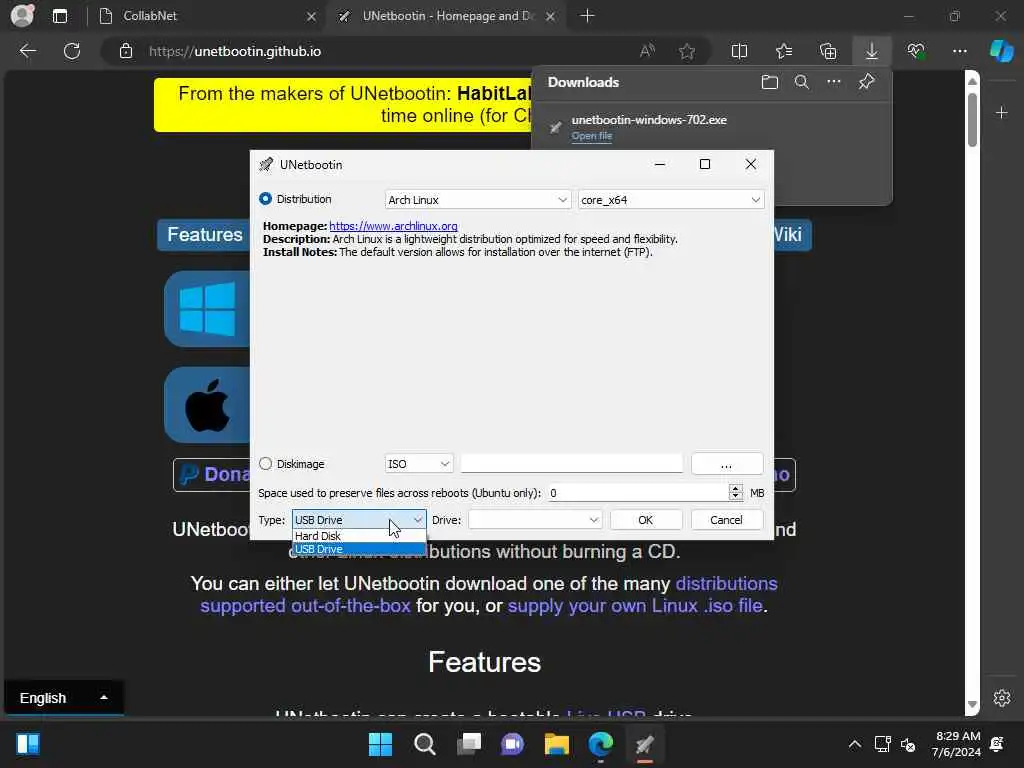1024x768 pixels.
Task: Choose Hard Disk from Type list
Action: tap(359, 536)
